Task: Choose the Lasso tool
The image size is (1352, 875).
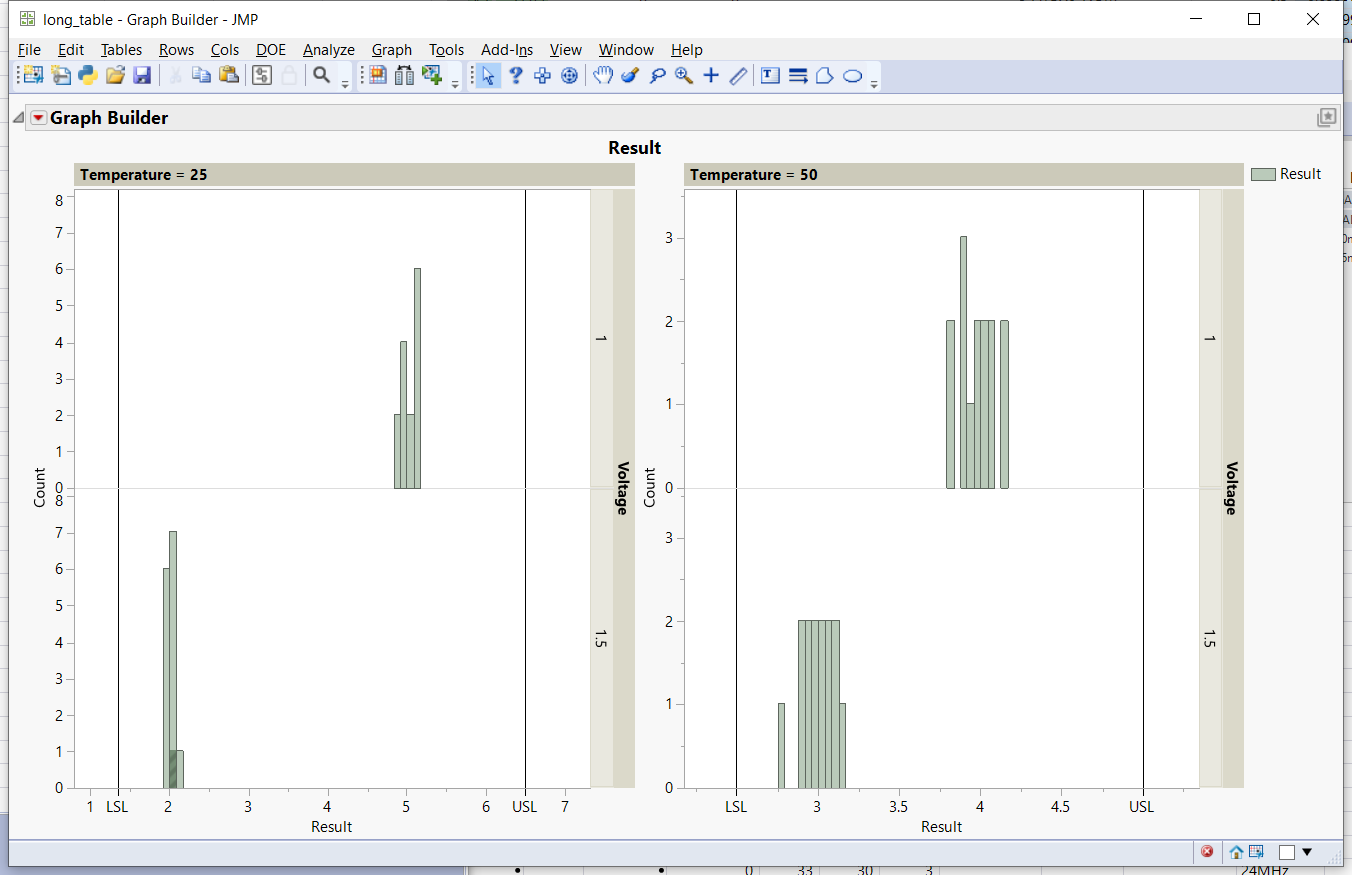Action: coord(657,75)
